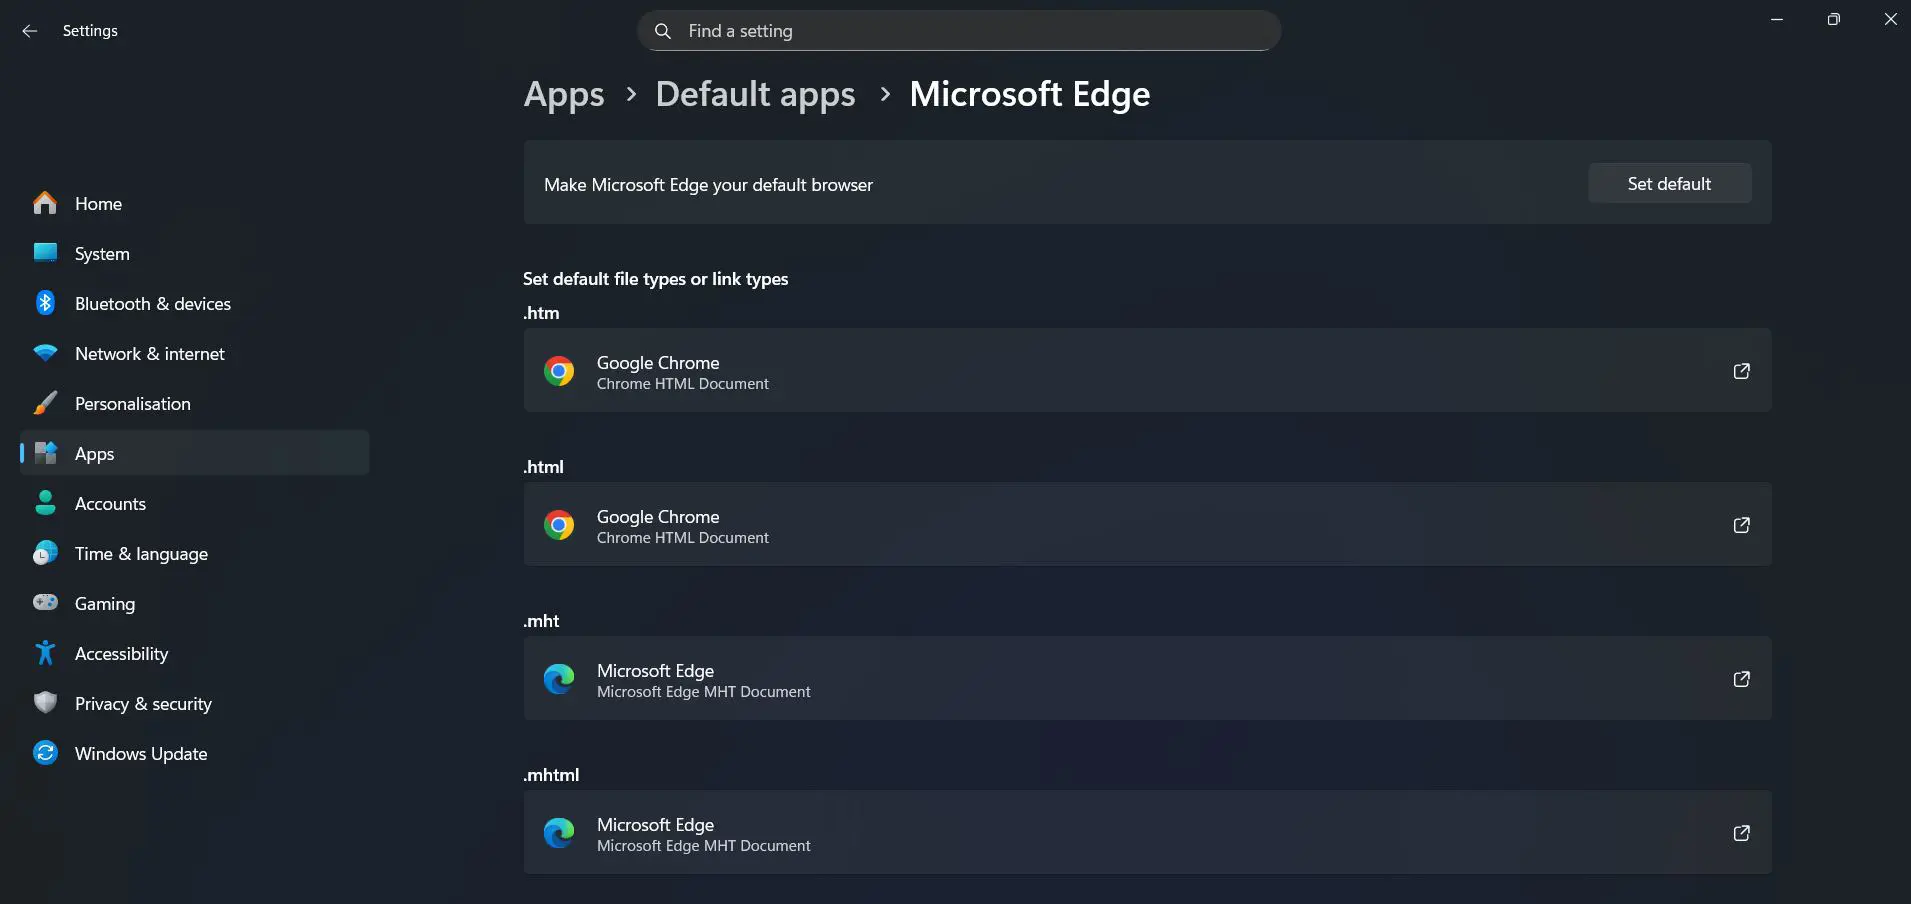
Task: Select the System icon in the sidebar
Action: click(x=45, y=253)
